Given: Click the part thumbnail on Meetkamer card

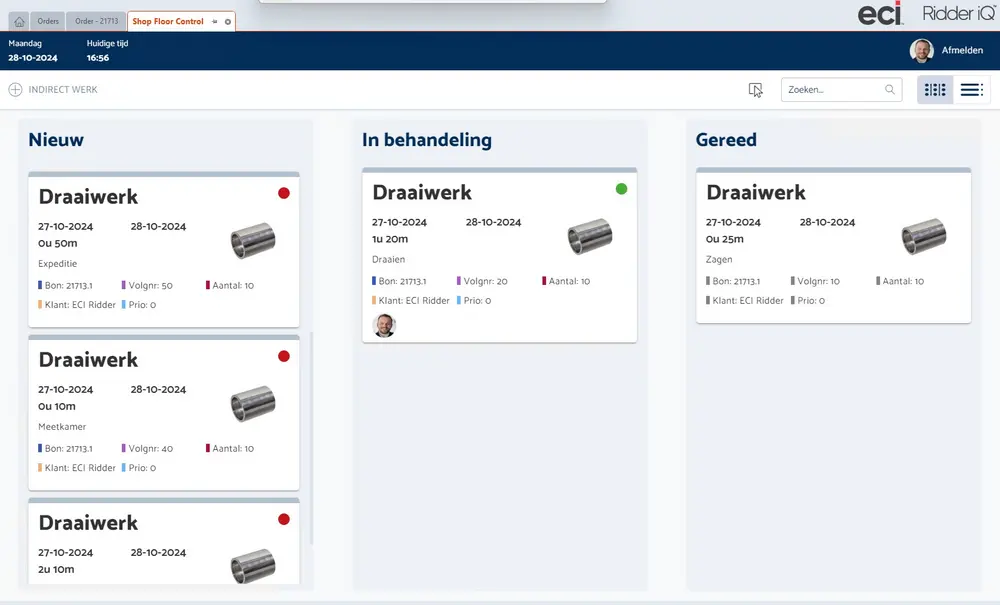Looking at the screenshot, I should (x=253, y=405).
